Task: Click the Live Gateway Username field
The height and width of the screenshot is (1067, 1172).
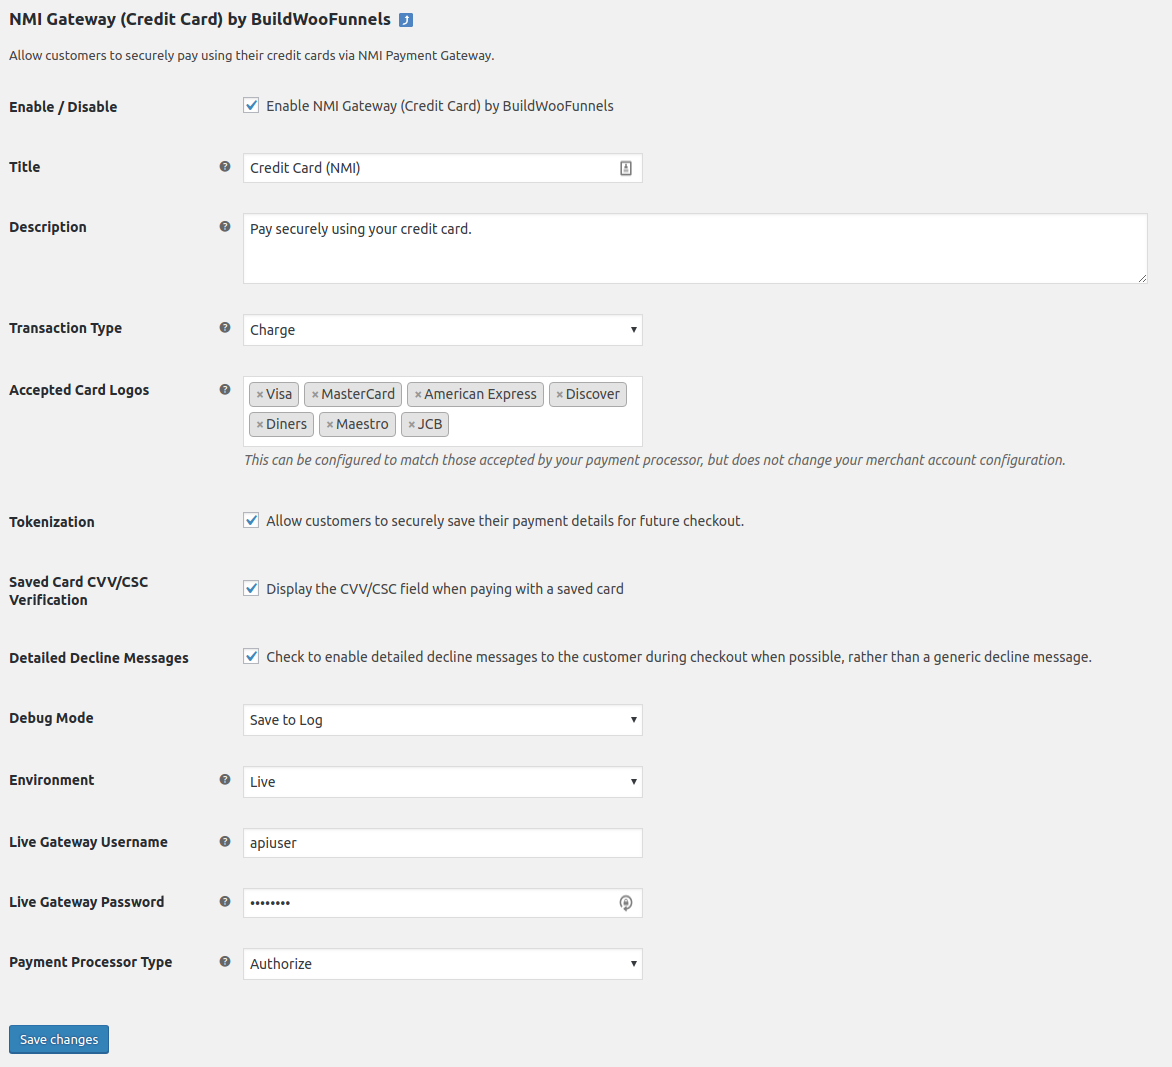Action: 442,843
